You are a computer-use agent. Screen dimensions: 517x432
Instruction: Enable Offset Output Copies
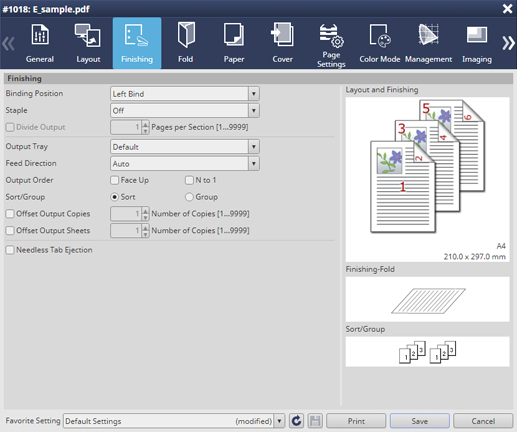[x=10, y=214]
